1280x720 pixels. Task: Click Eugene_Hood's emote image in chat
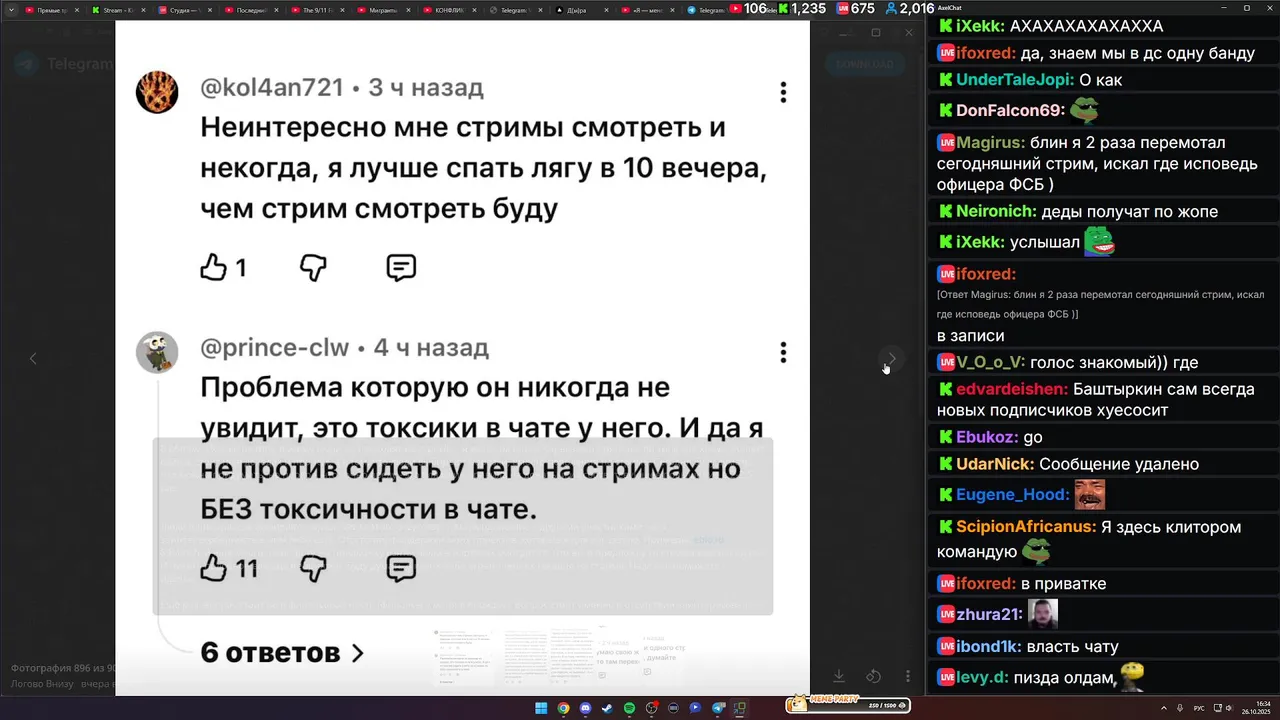click(x=1089, y=494)
